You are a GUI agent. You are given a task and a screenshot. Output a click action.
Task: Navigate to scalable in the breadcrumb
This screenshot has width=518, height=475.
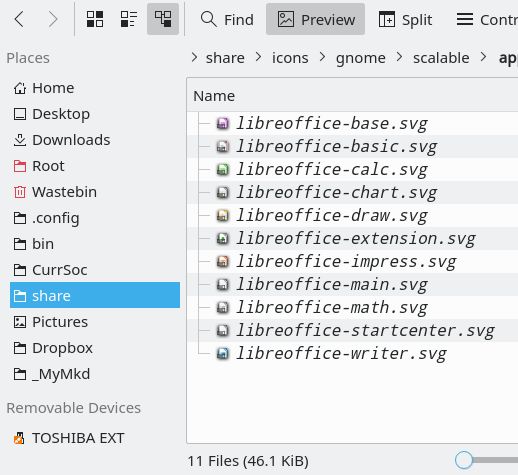tap(441, 58)
